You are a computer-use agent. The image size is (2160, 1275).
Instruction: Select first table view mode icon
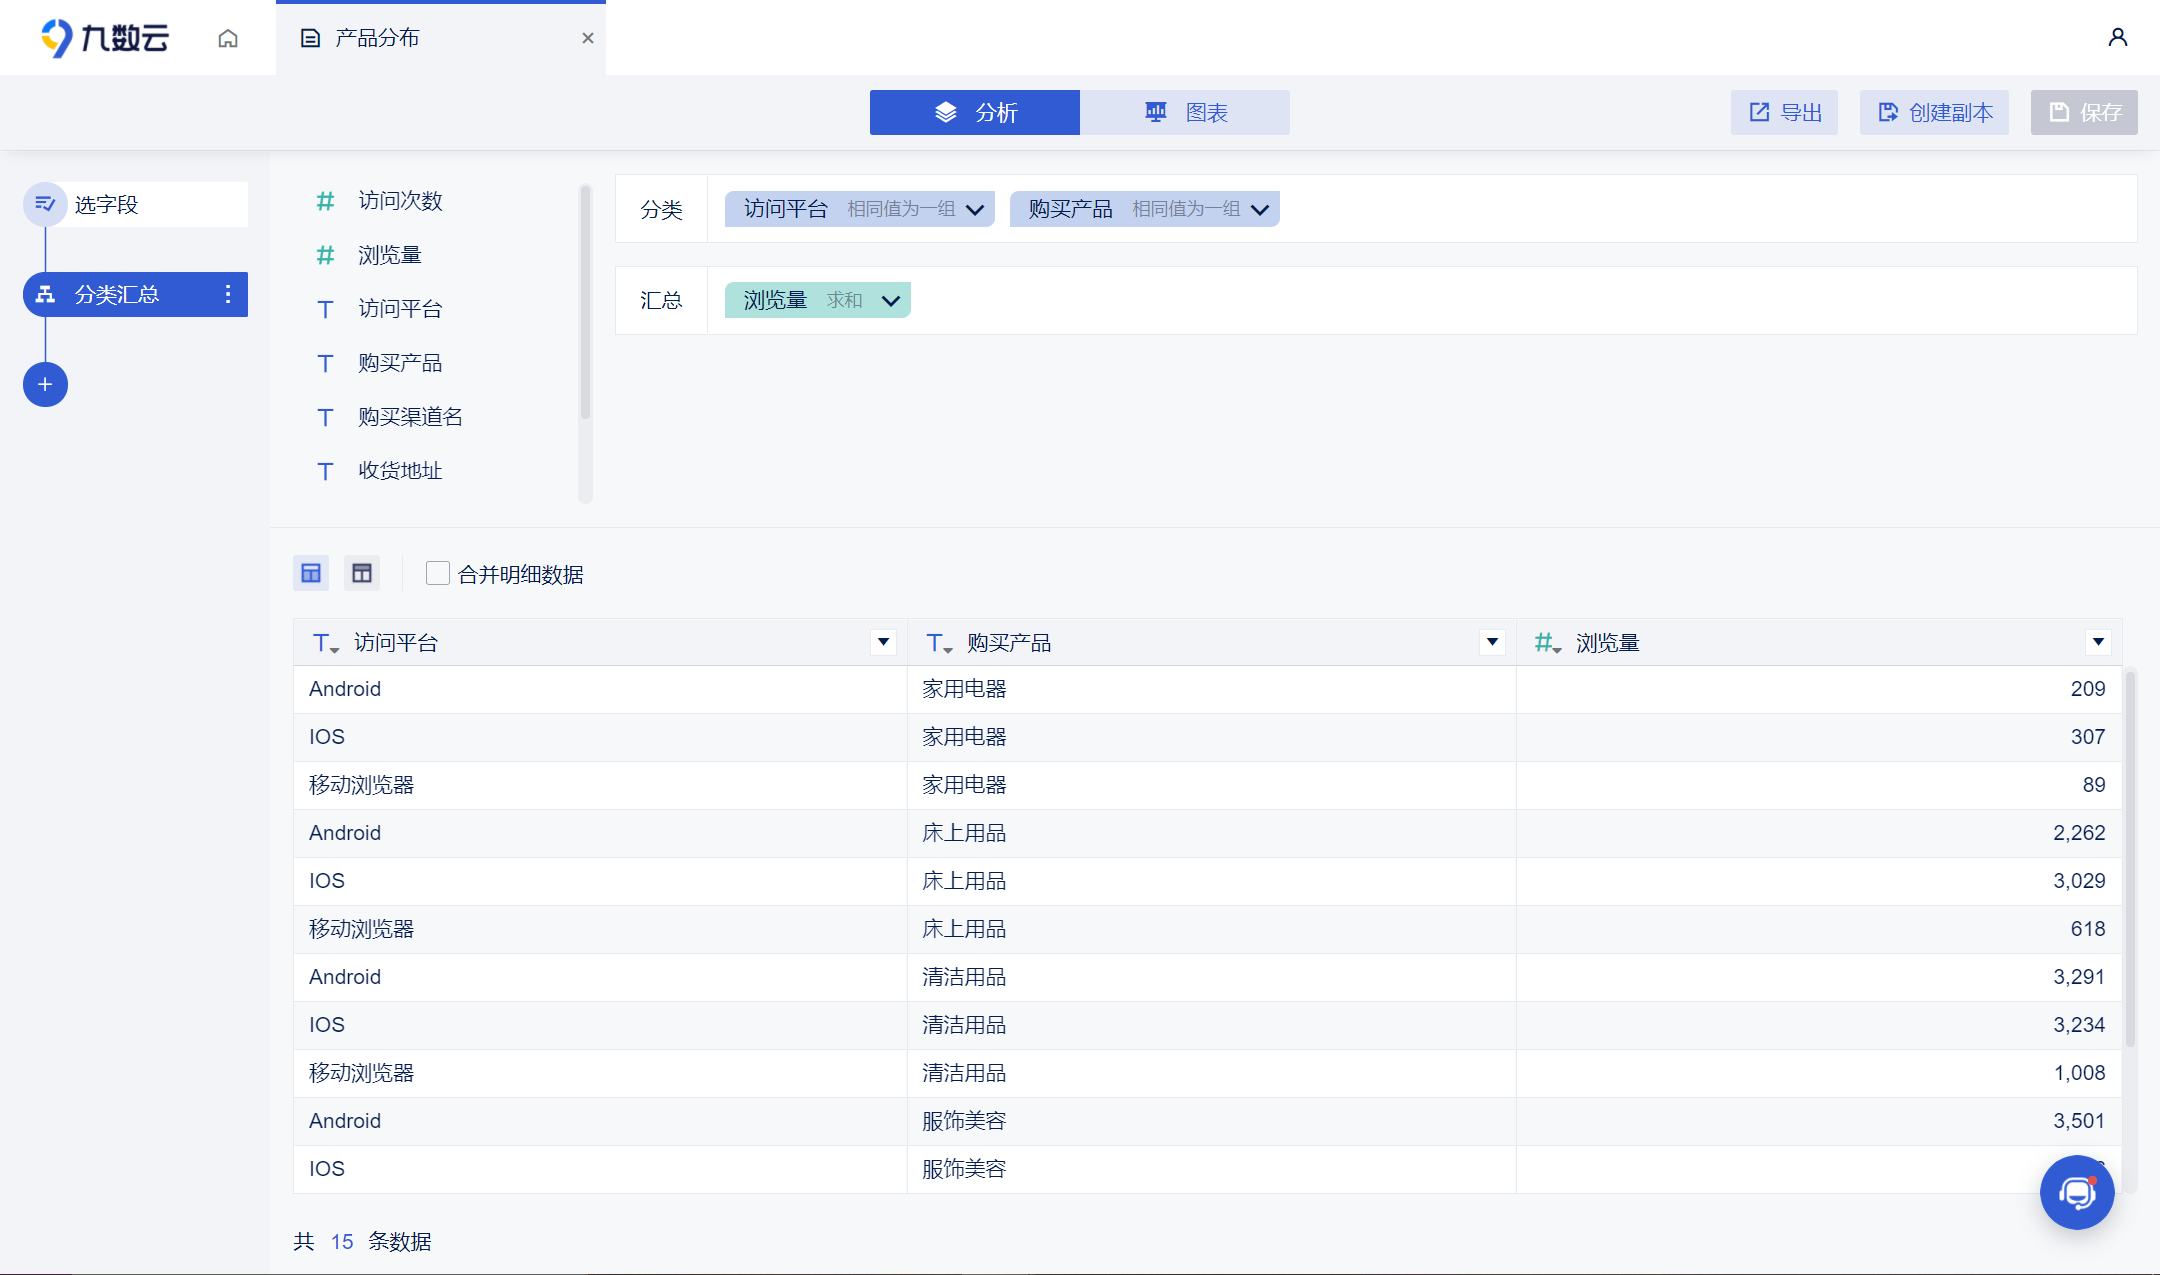click(x=311, y=573)
